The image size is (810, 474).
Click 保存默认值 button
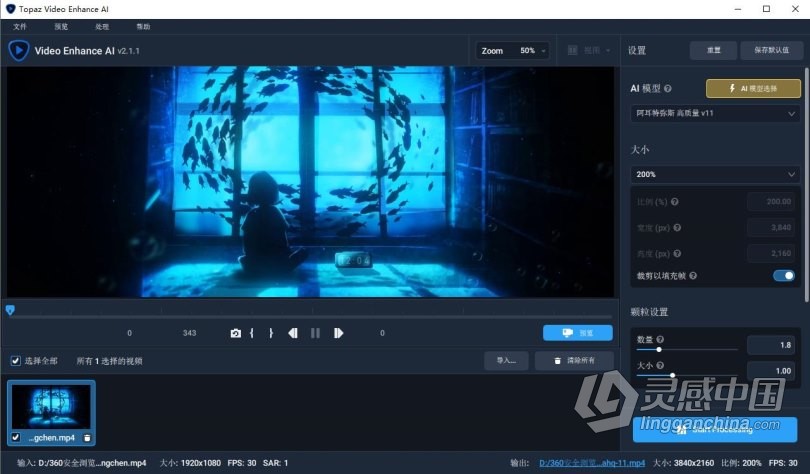pos(771,50)
